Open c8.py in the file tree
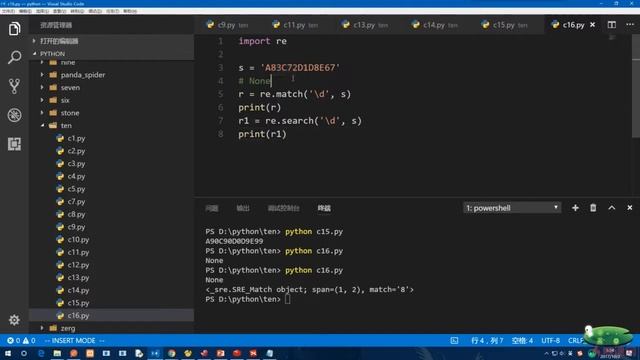This screenshot has height=360, width=640. 112,214
